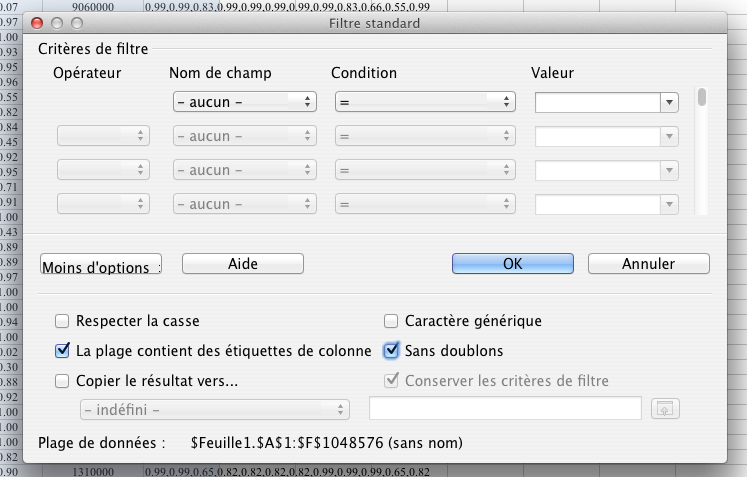Toggle the Sans doublons checkbox
Viewport: 747px width, 477px height.
(x=392, y=351)
